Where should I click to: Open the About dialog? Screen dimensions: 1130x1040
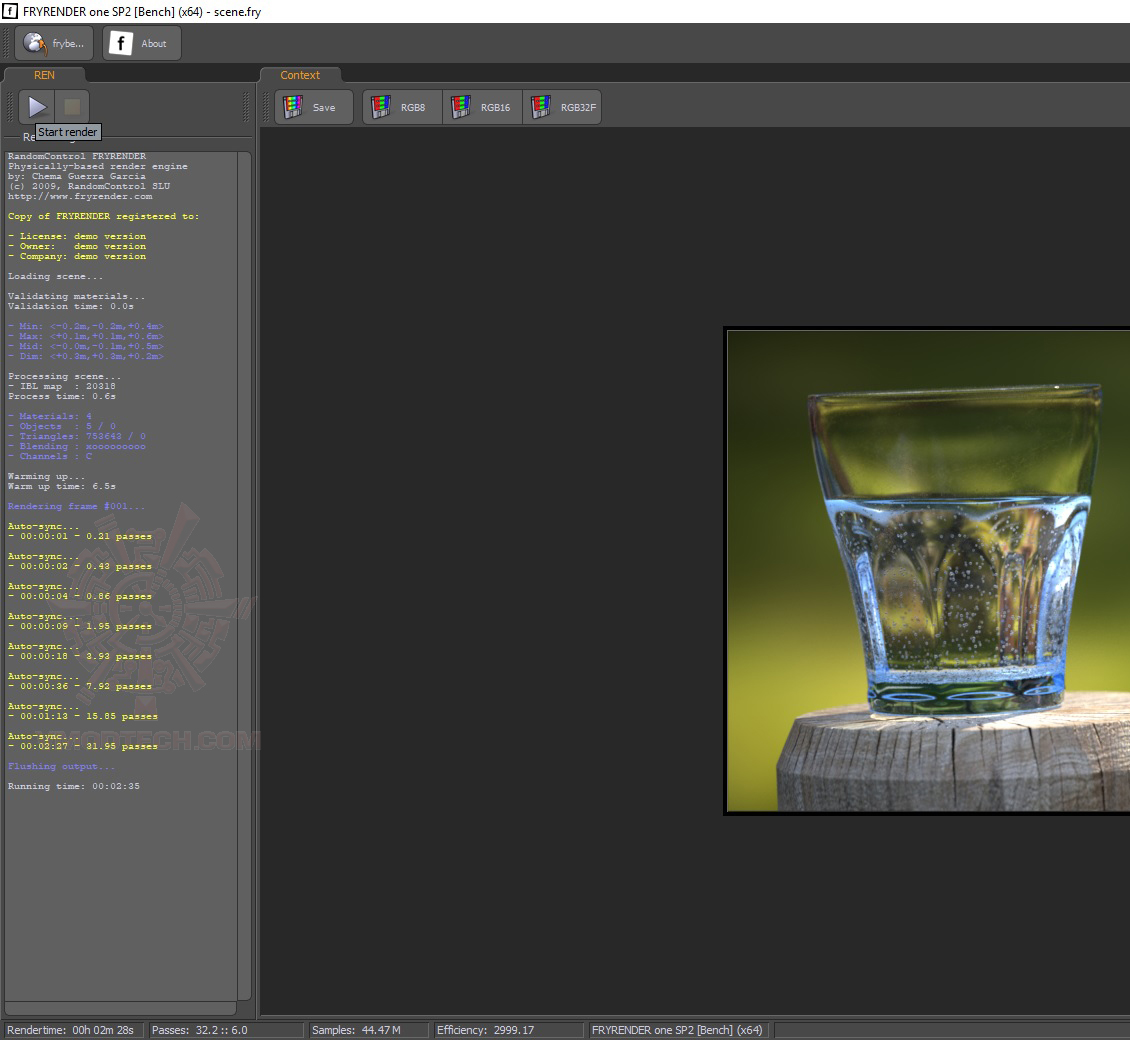coord(142,43)
